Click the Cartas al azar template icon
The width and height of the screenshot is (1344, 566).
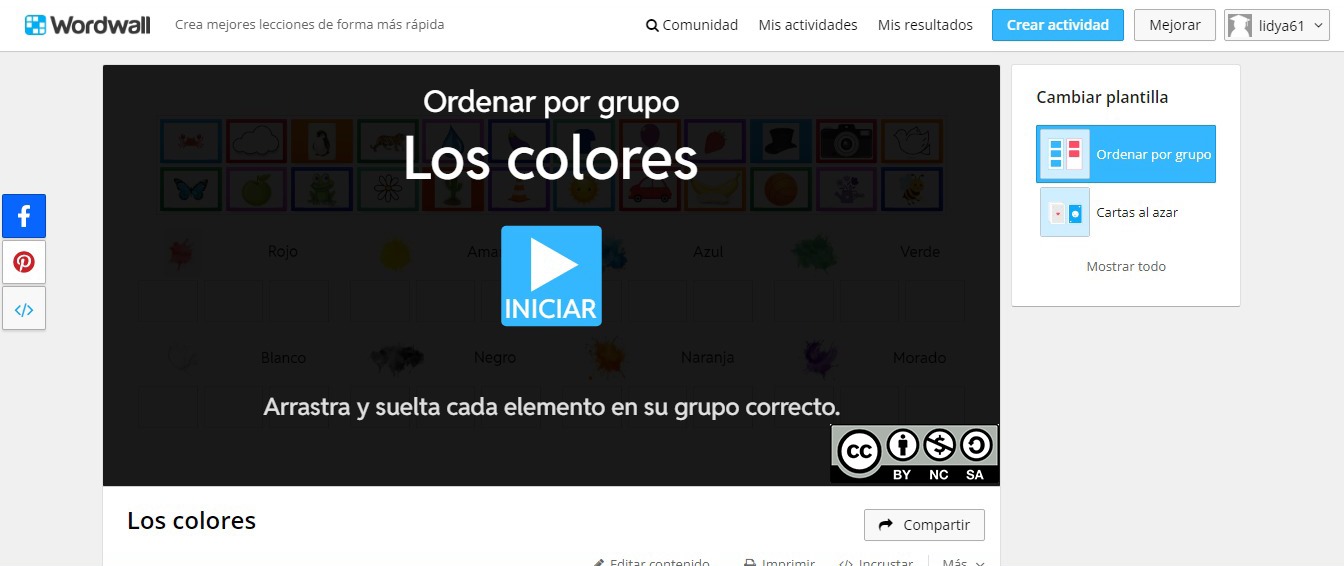pyautogui.click(x=1064, y=212)
